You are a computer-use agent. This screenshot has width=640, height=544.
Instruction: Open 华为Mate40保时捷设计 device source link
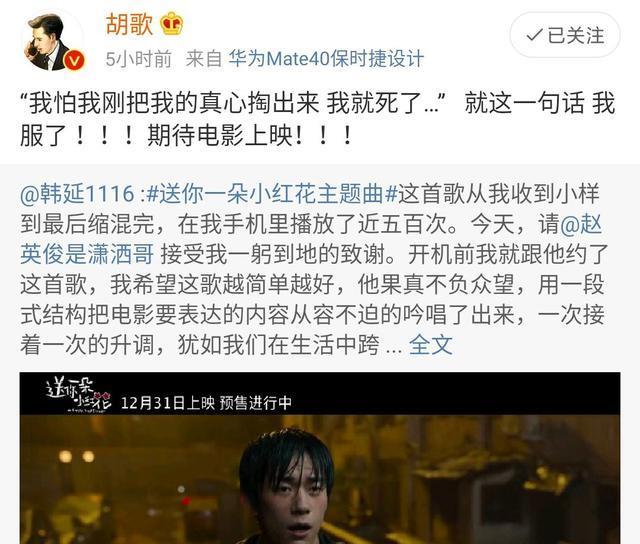click(326, 59)
